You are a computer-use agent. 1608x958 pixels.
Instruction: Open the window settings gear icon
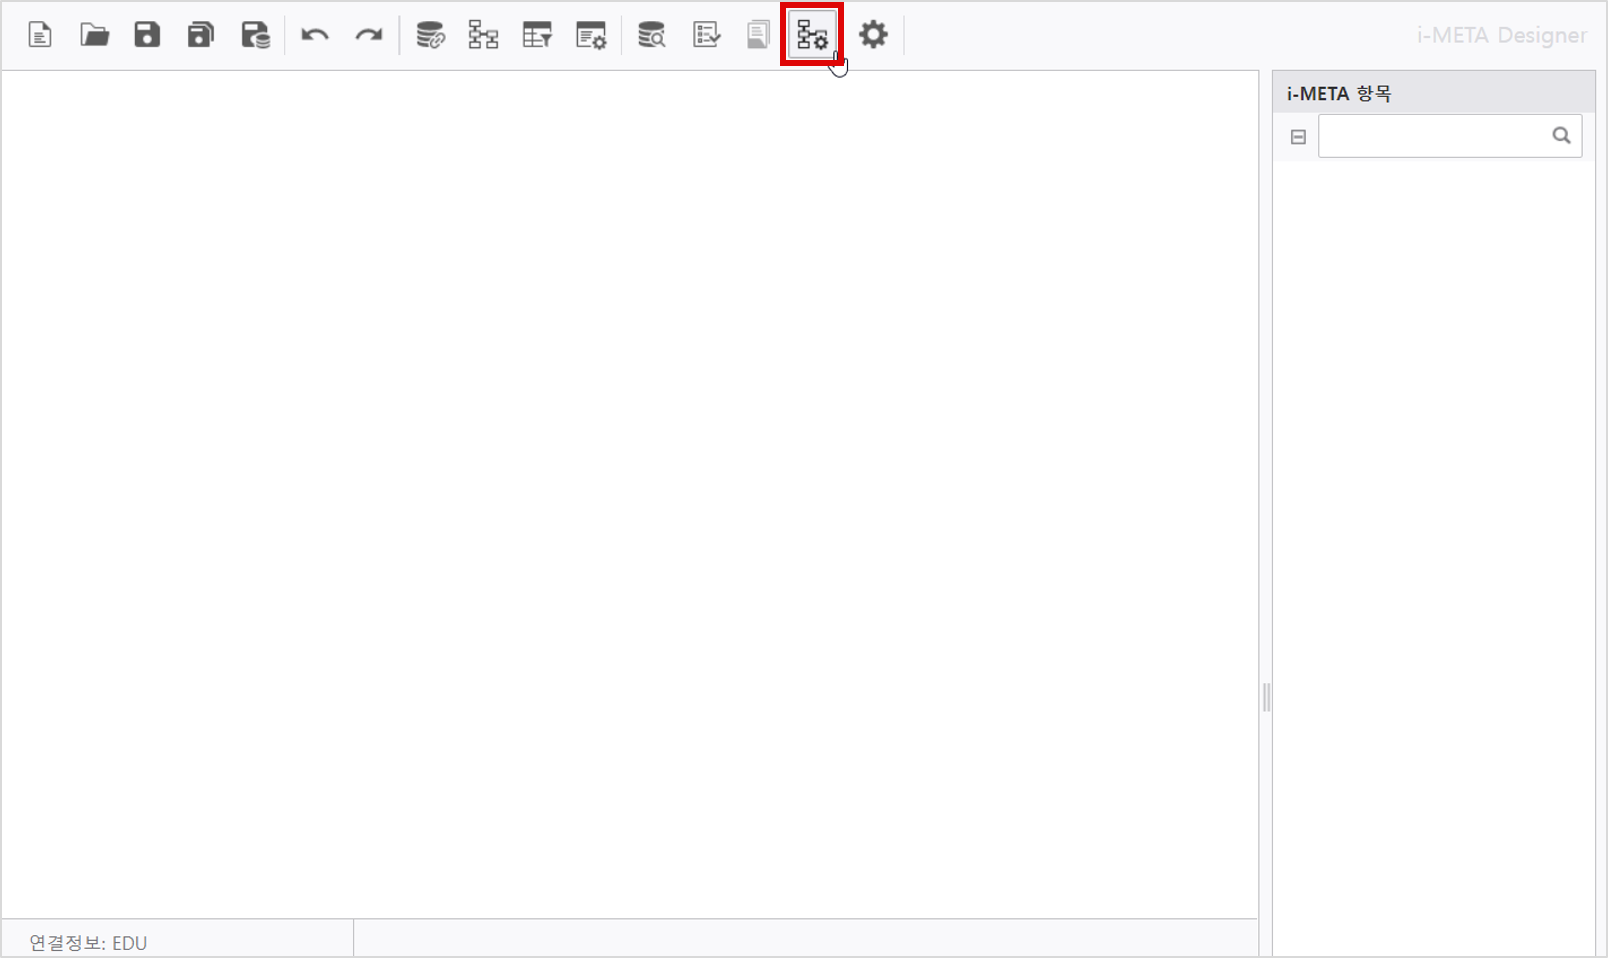coord(591,35)
